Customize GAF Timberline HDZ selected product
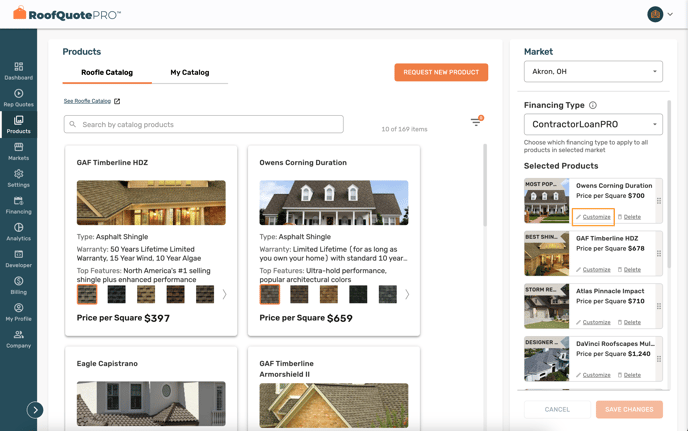Screen dimensions: 688x431 (593, 269)
